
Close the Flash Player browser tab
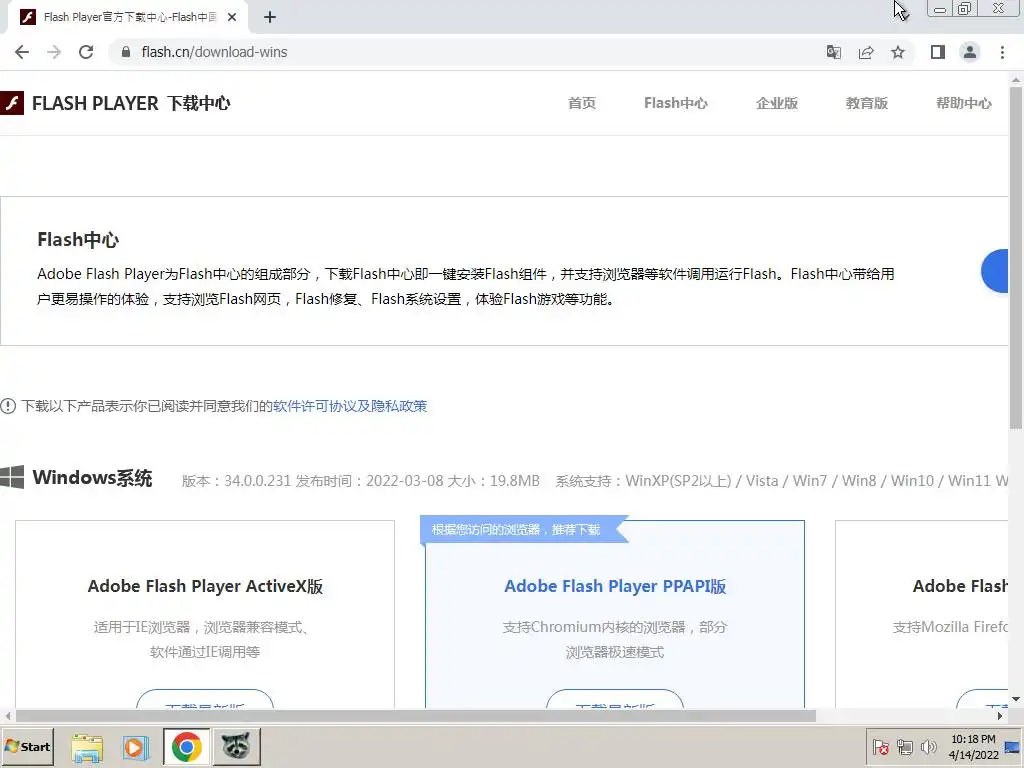point(232,18)
